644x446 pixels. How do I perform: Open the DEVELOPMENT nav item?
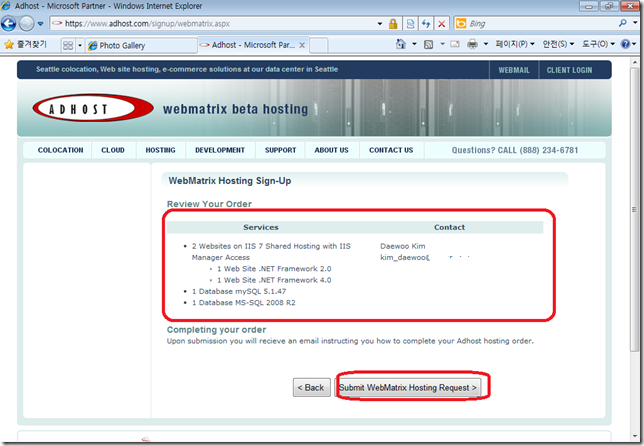(220, 150)
